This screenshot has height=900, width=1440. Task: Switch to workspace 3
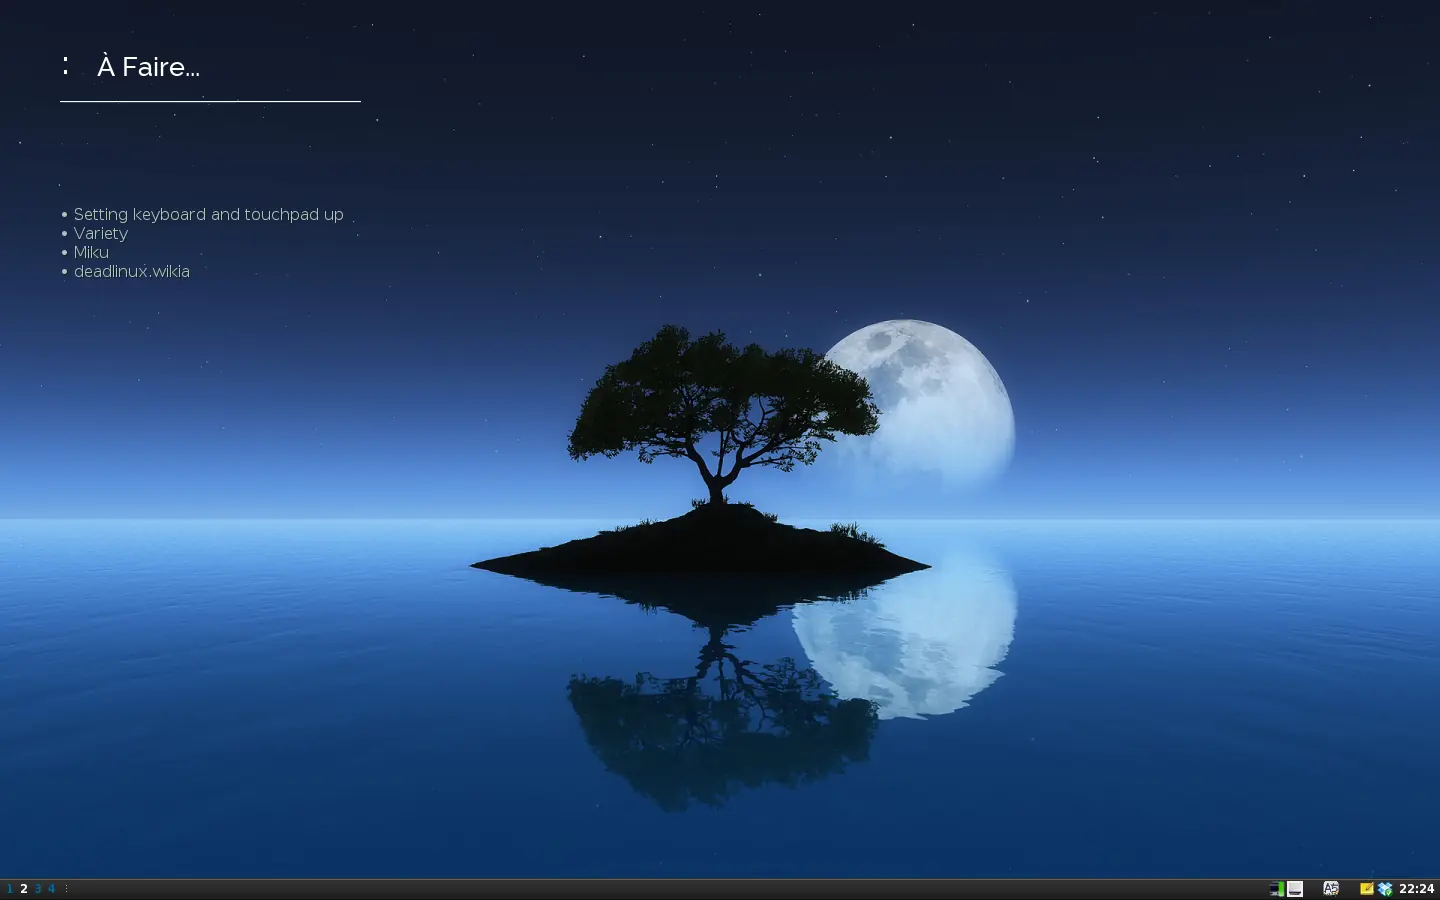click(x=36, y=888)
